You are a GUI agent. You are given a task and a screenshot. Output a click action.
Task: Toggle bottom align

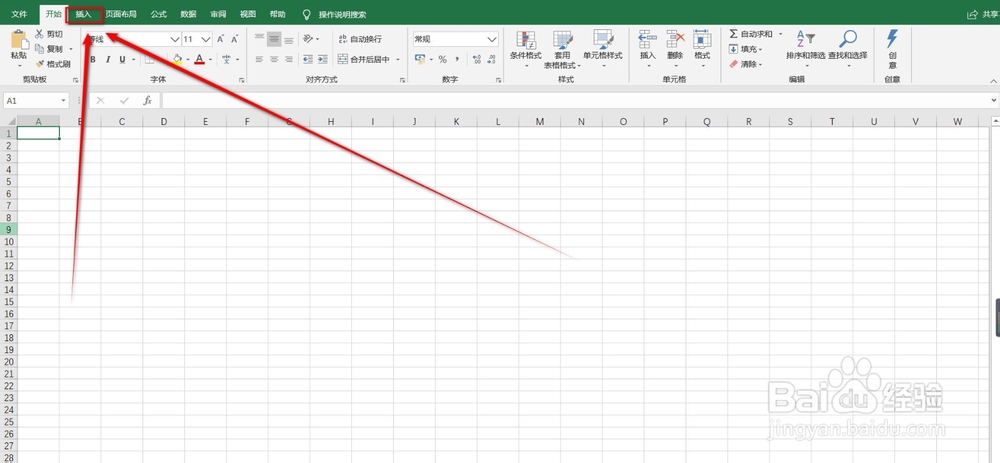pyautogui.click(x=289, y=39)
